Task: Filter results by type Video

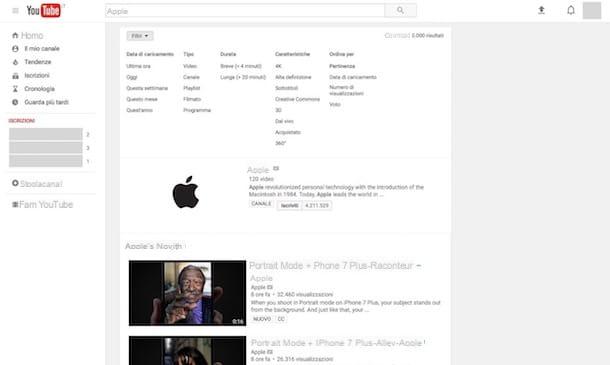Action: [x=190, y=66]
